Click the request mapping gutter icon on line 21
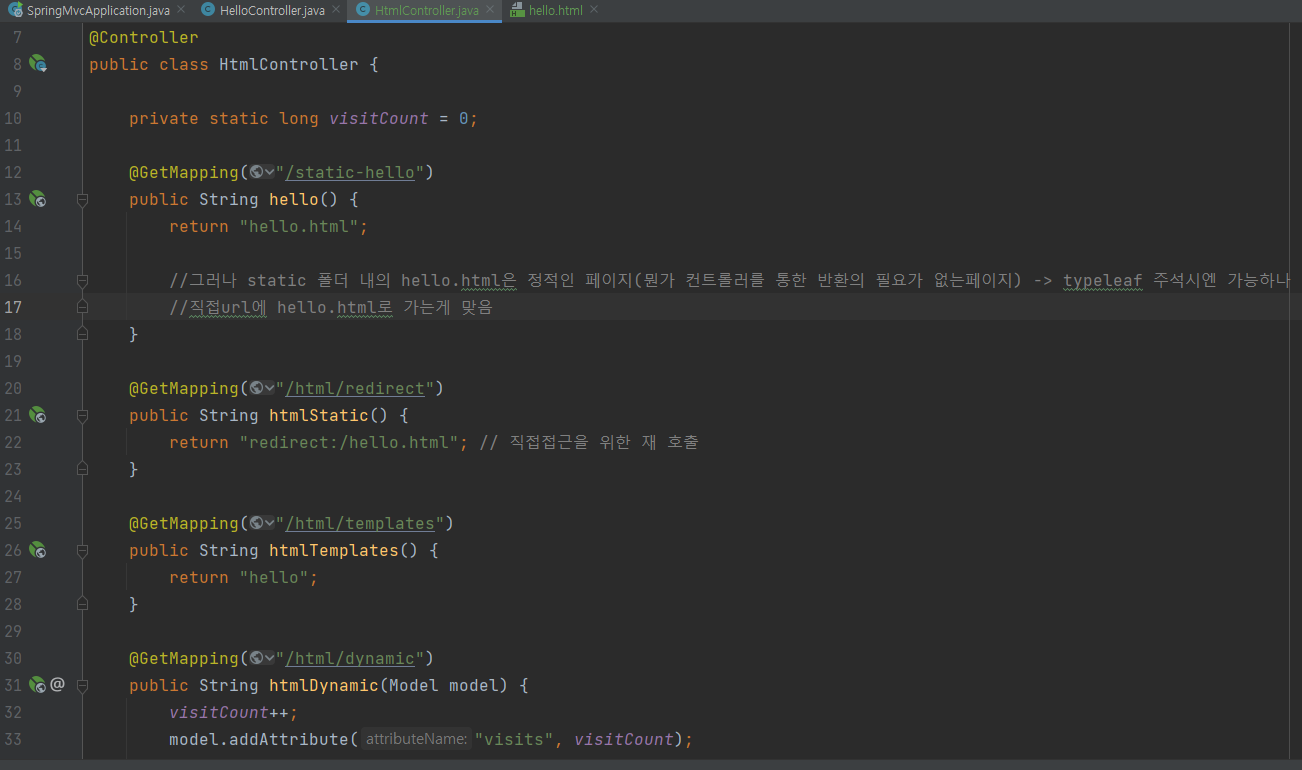Screen dimensions: 1302x770 pyautogui.click(x=38, y=415)
